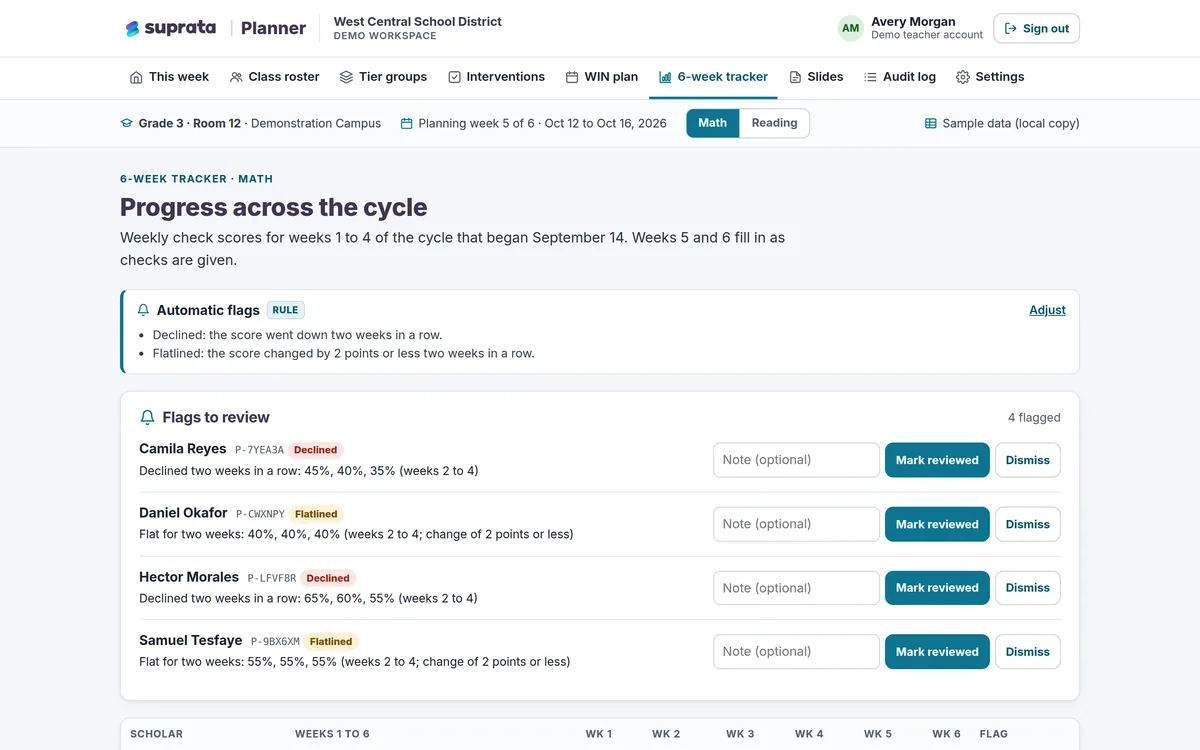Screen dimensions: 1200x750
Task: Click the list icon beside Audit log
Action: pyautogui.click(x=870, y=77)
